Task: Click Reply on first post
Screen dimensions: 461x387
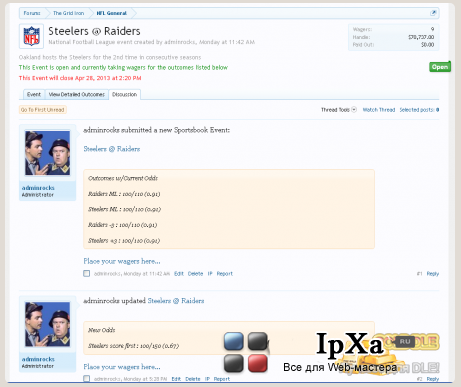Action: (x=433, y=274)
